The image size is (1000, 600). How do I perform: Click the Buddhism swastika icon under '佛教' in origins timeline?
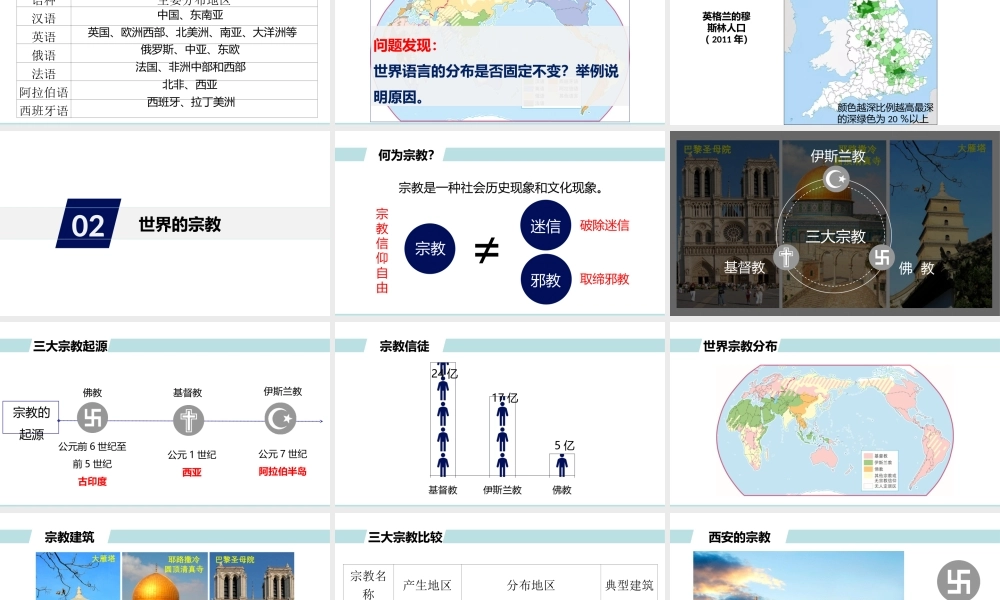pyautogui.click(x=92, y=418)
